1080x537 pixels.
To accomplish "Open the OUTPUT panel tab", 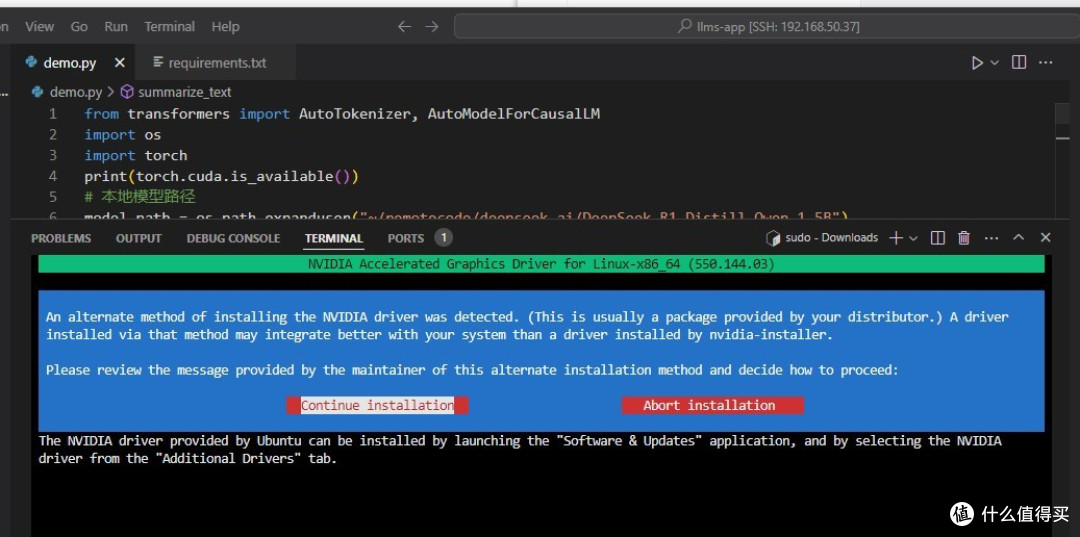I will point(138,238).
